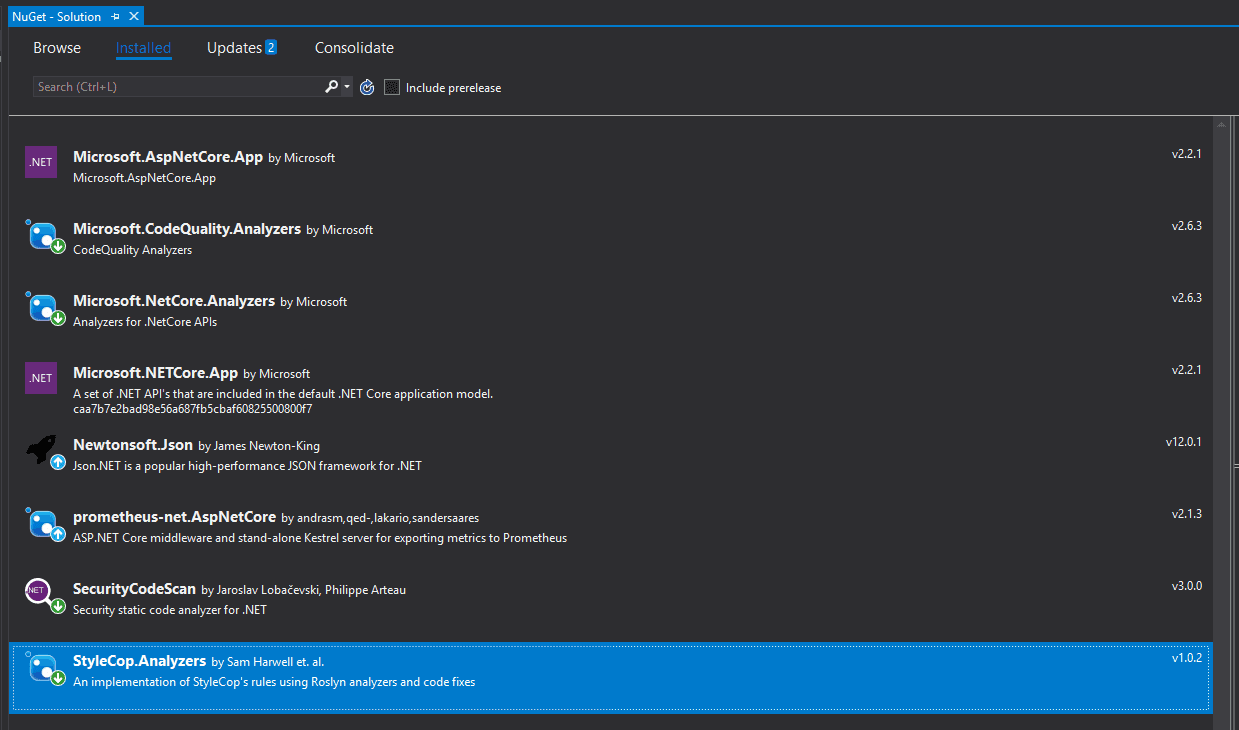Select the Microsoft.CodeQuality.Analyzers package name
1239x730 pixels.
tap(187, 229)
